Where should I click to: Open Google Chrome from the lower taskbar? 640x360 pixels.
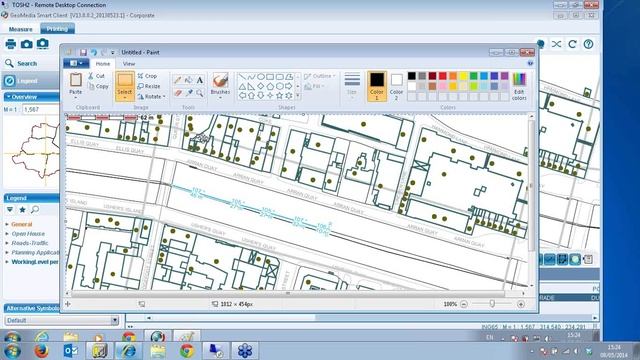tap(187, 351)
